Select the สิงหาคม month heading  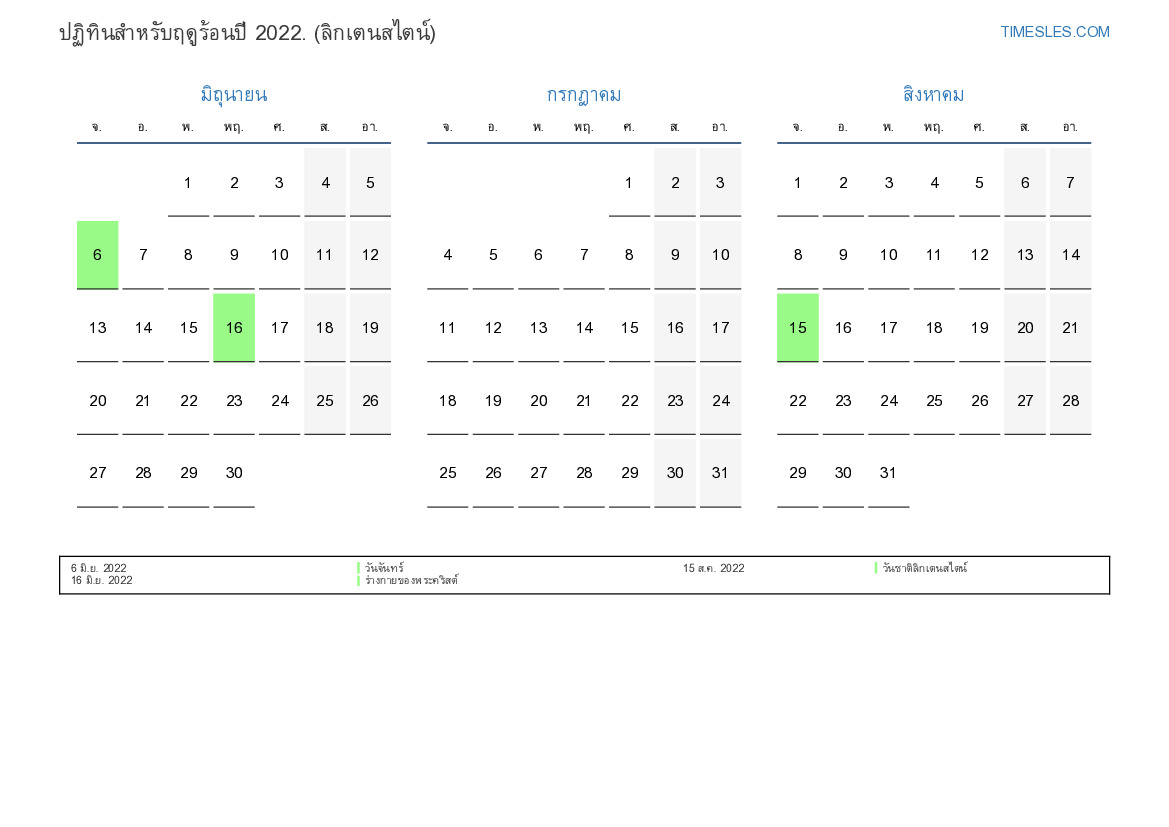click(x=933, y=95)
